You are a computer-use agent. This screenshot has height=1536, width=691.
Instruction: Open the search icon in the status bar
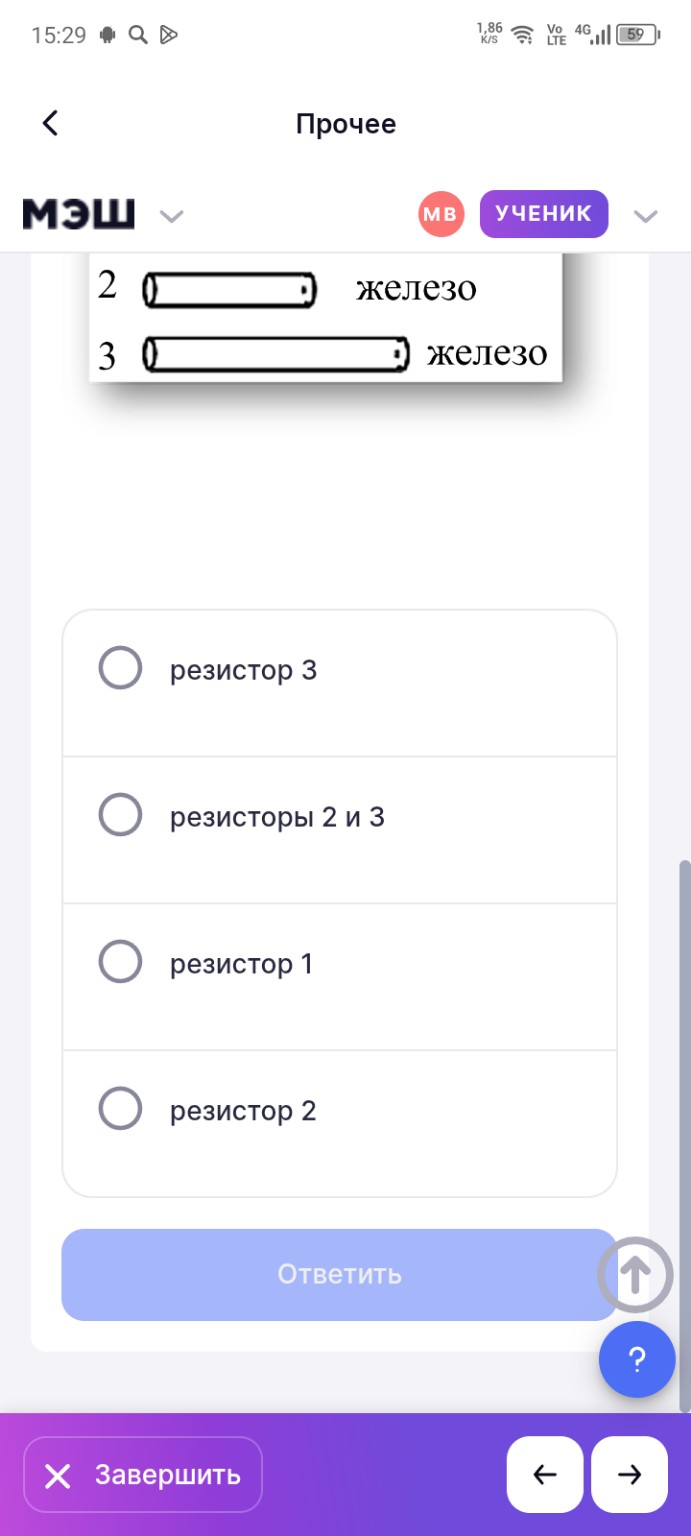point(138,34)
